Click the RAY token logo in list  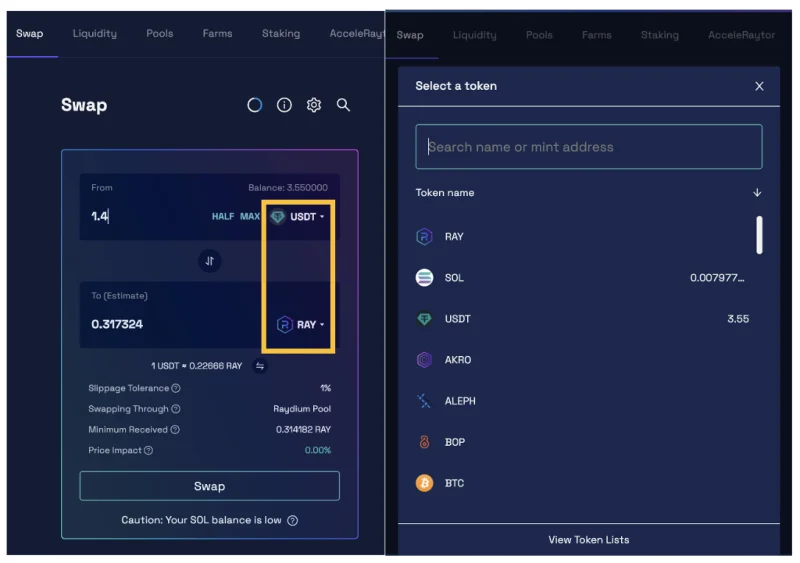point(424,237)
